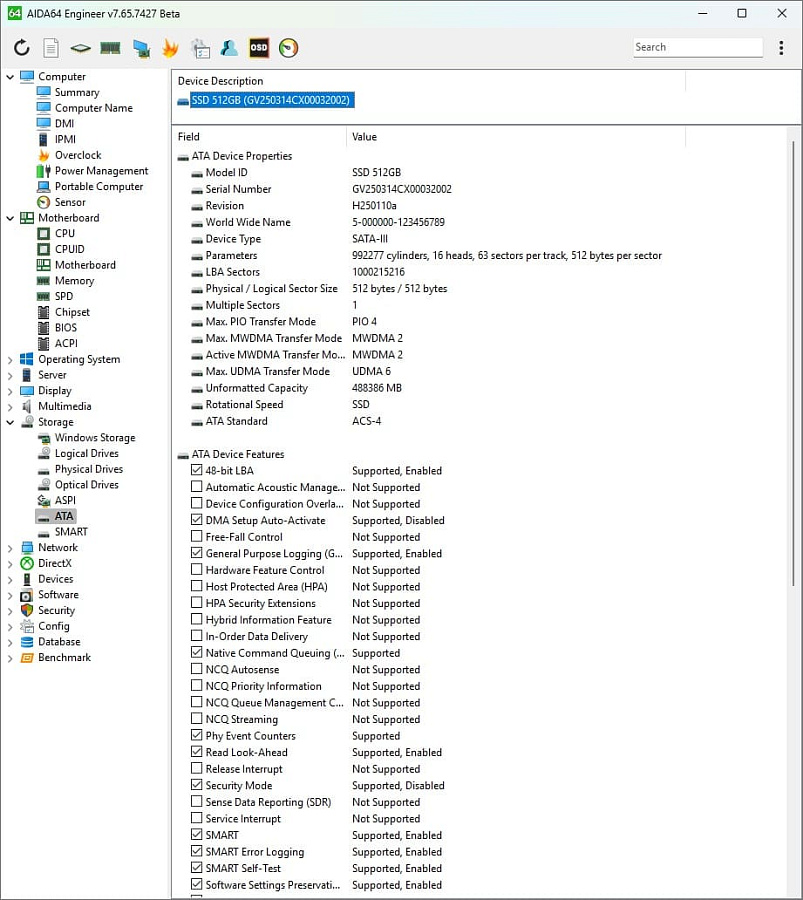The width and height of the screenshot is (803, 900).
Task: Expand the DirectX node
Action: tap(10, 563)
